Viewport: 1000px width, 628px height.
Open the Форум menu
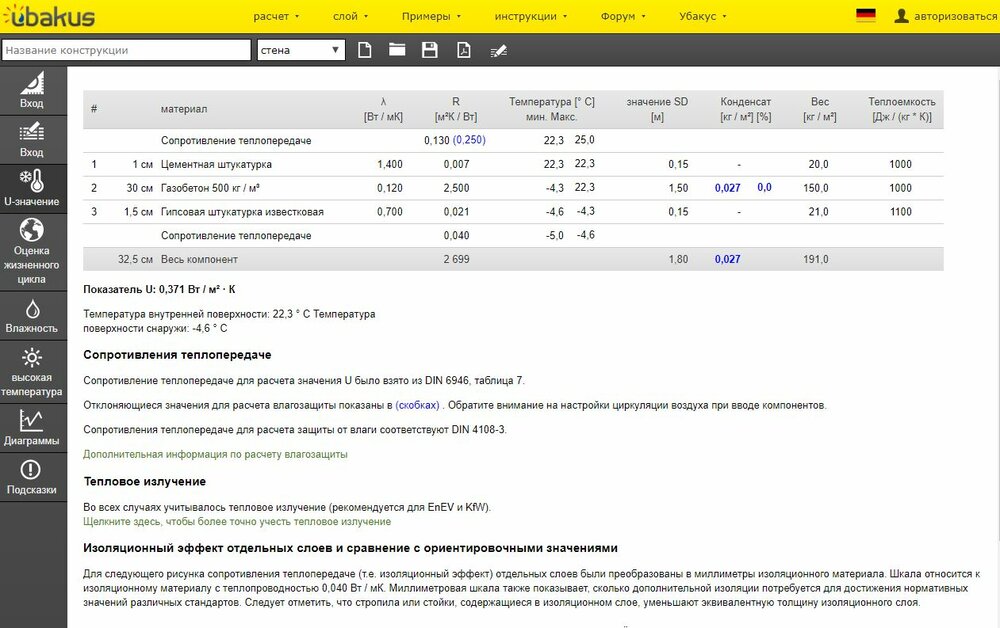pos(623,17)
